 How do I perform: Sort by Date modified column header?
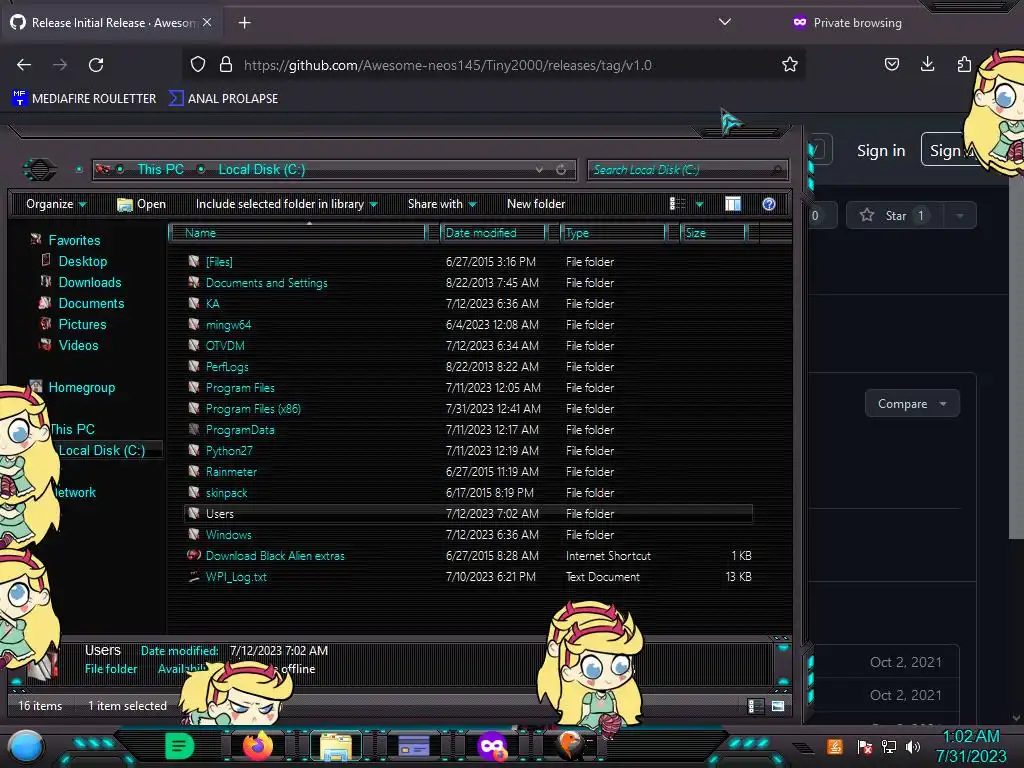click(493, 233)
